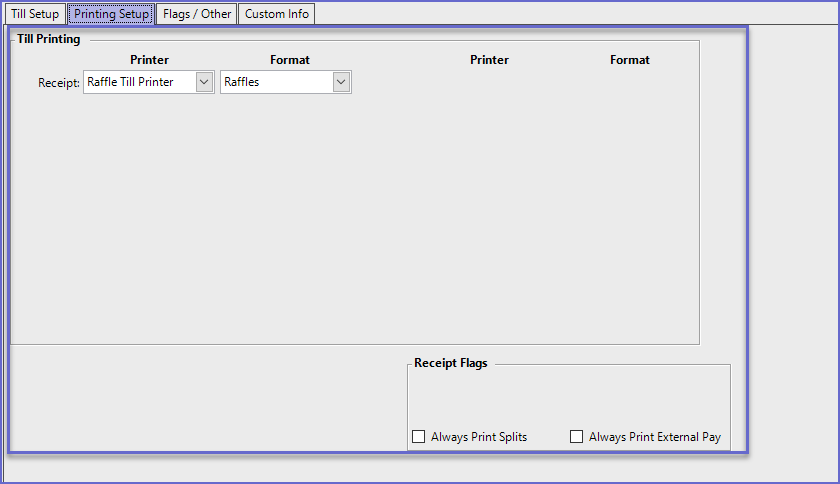
Task: Open the Flags / Other tab
Action: click(x=197, y=14)
